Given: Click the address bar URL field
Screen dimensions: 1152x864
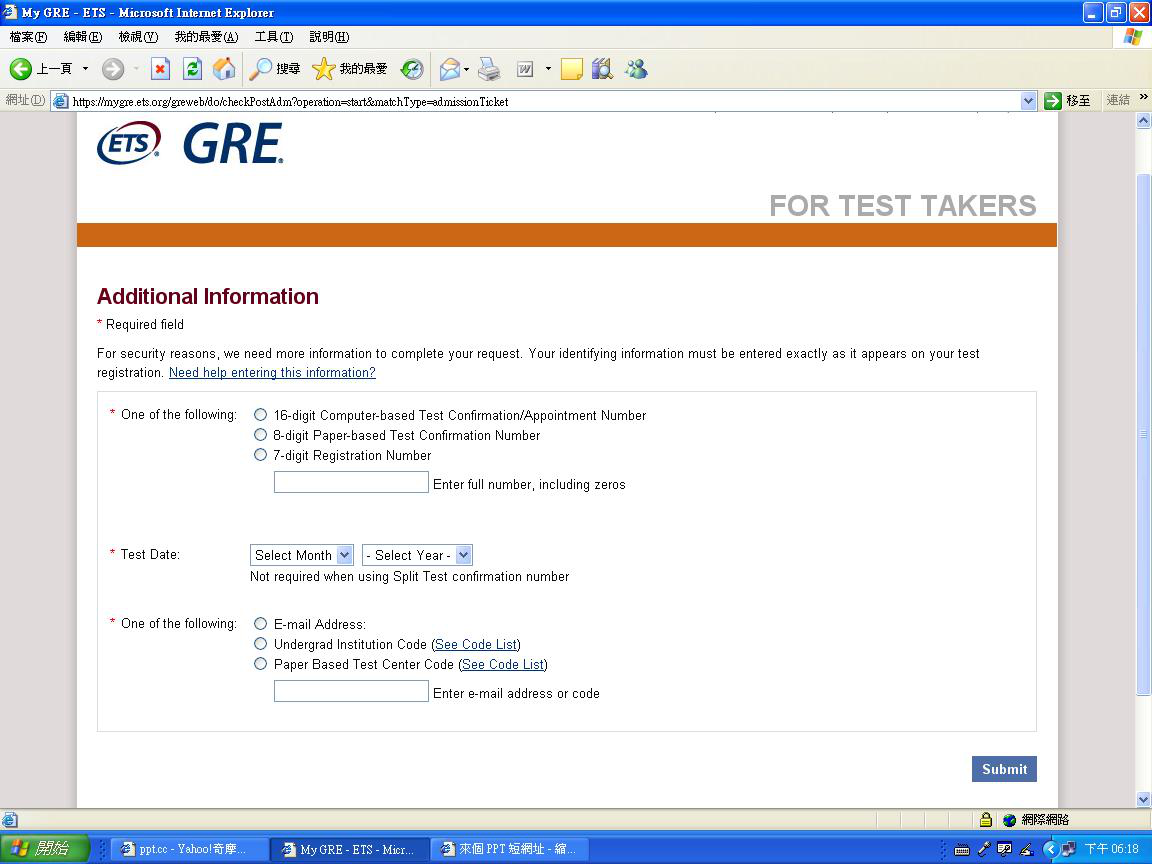Looking at the screenshot, I should [544, 101].
